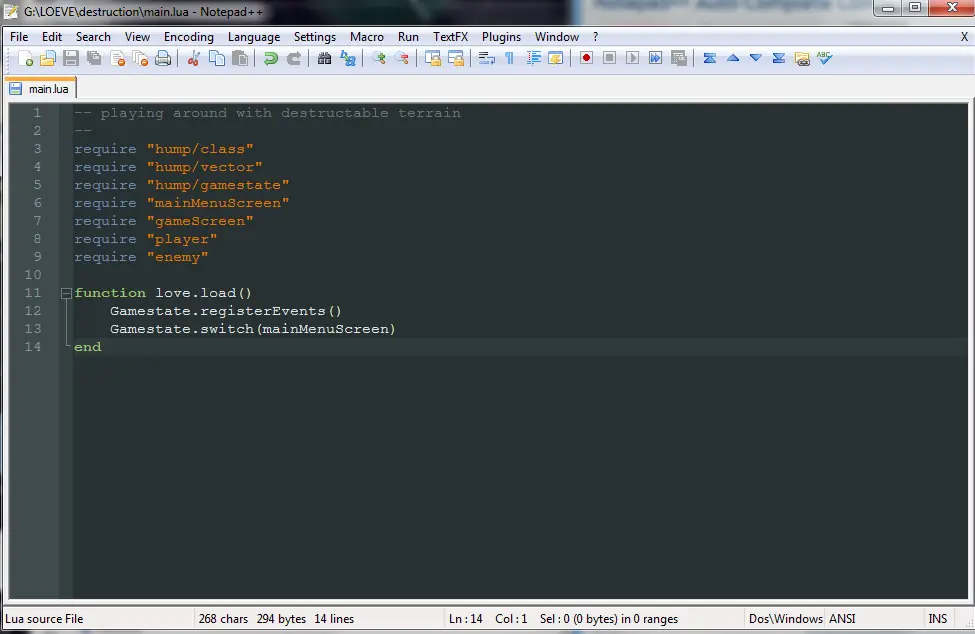
Task: Run macro multiple times icon
Action: 655,58
